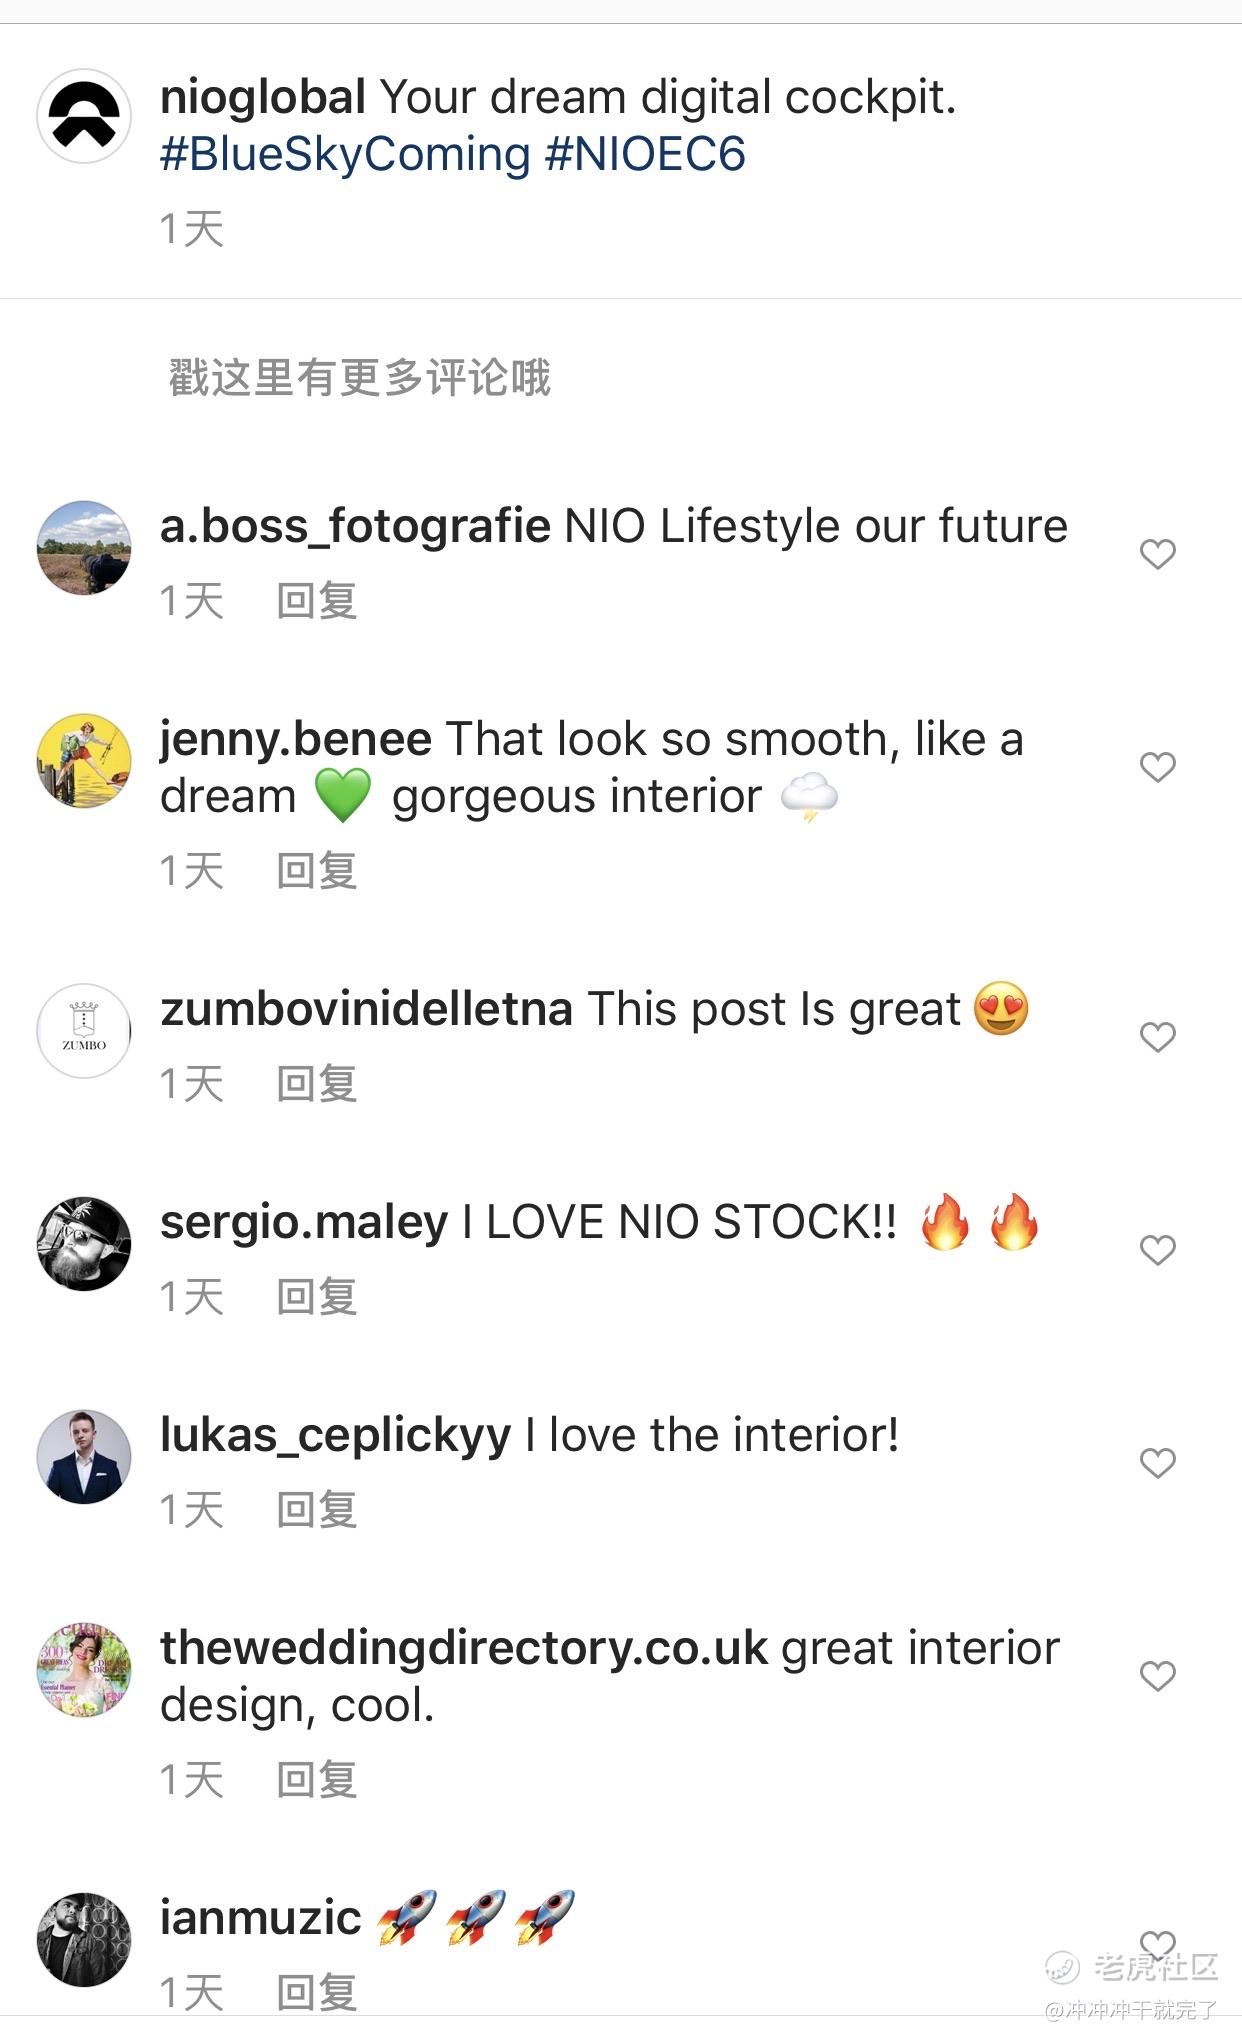Open the #BlueSkyComing hashtag
The width and height of the screenshot is (1242, 2038).
tap(345, 155)
